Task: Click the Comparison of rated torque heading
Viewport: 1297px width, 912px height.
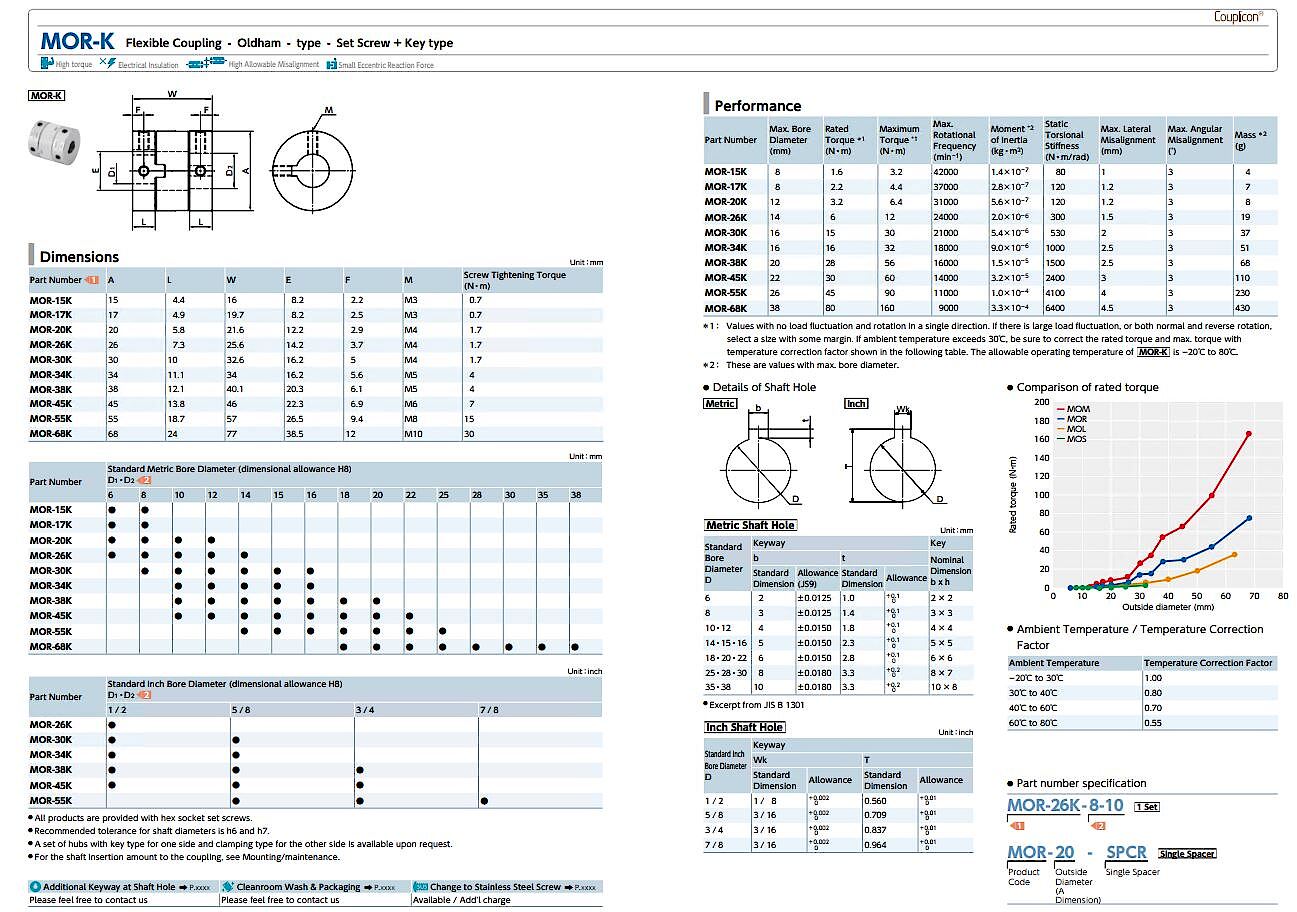Action: click(1087, 387)
